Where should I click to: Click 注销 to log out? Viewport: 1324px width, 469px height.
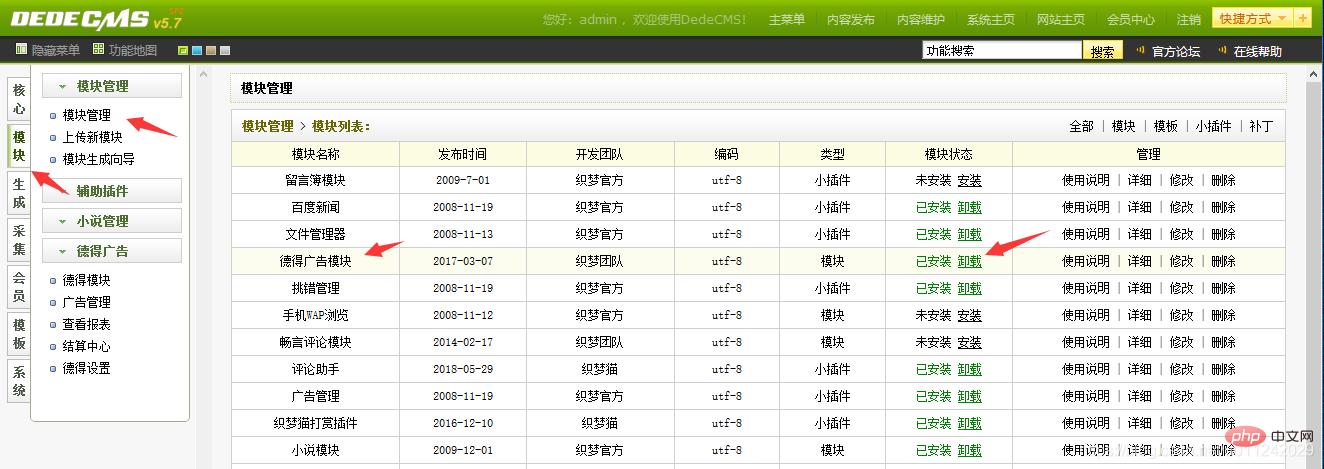1189,20
